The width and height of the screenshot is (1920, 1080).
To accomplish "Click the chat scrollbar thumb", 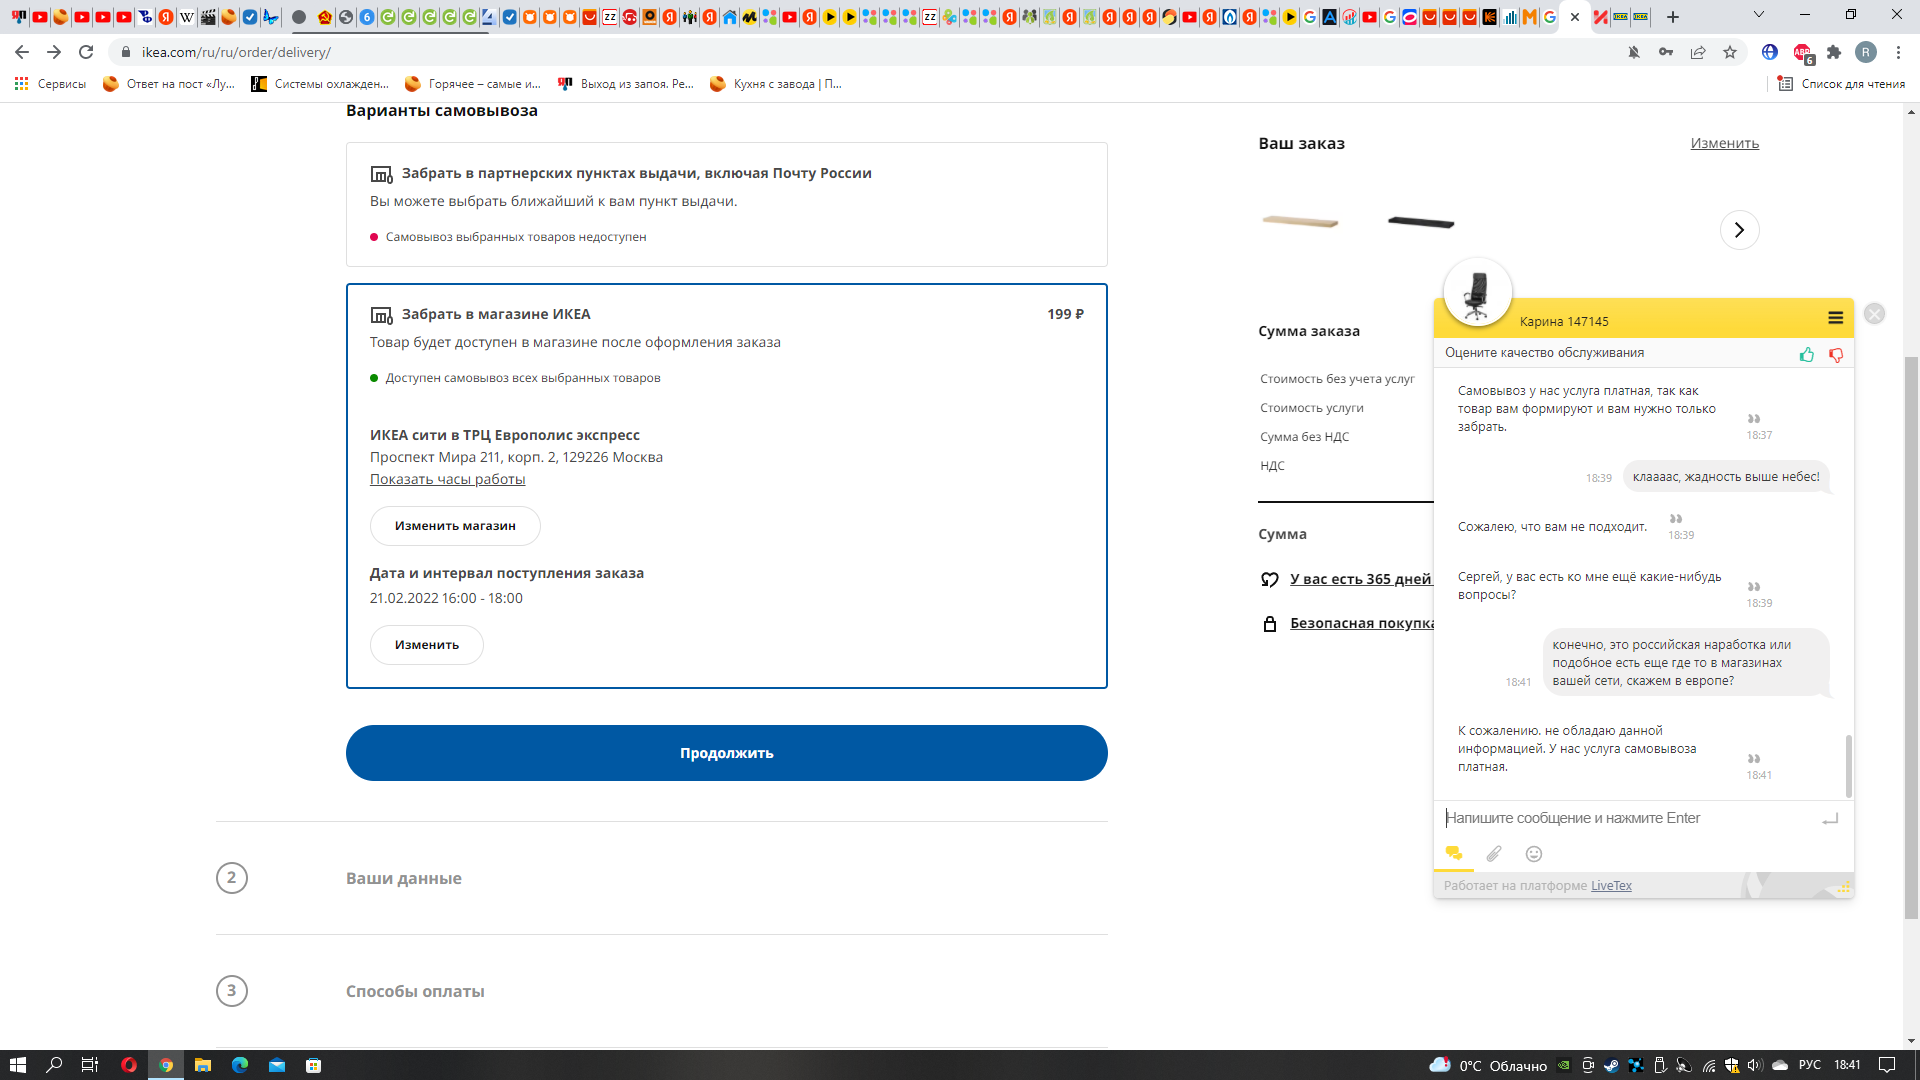I will click(1848, 765).
